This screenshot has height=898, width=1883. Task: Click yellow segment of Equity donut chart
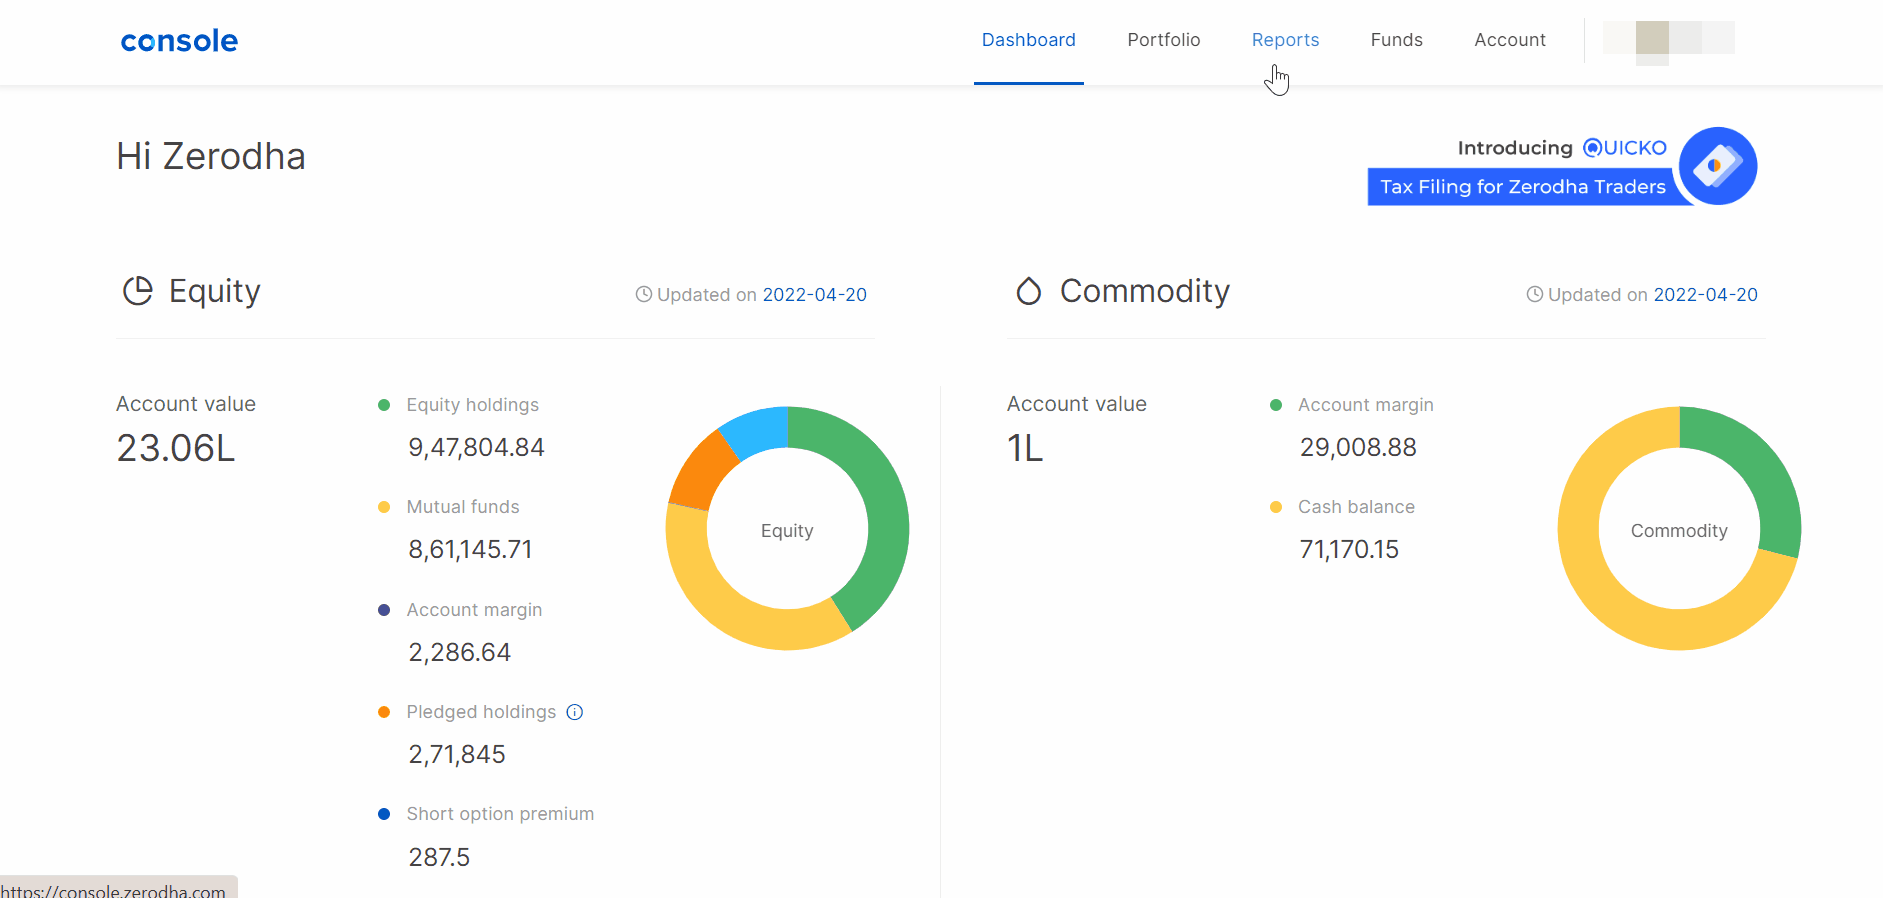pyautogui.click(x=730, y=615)
